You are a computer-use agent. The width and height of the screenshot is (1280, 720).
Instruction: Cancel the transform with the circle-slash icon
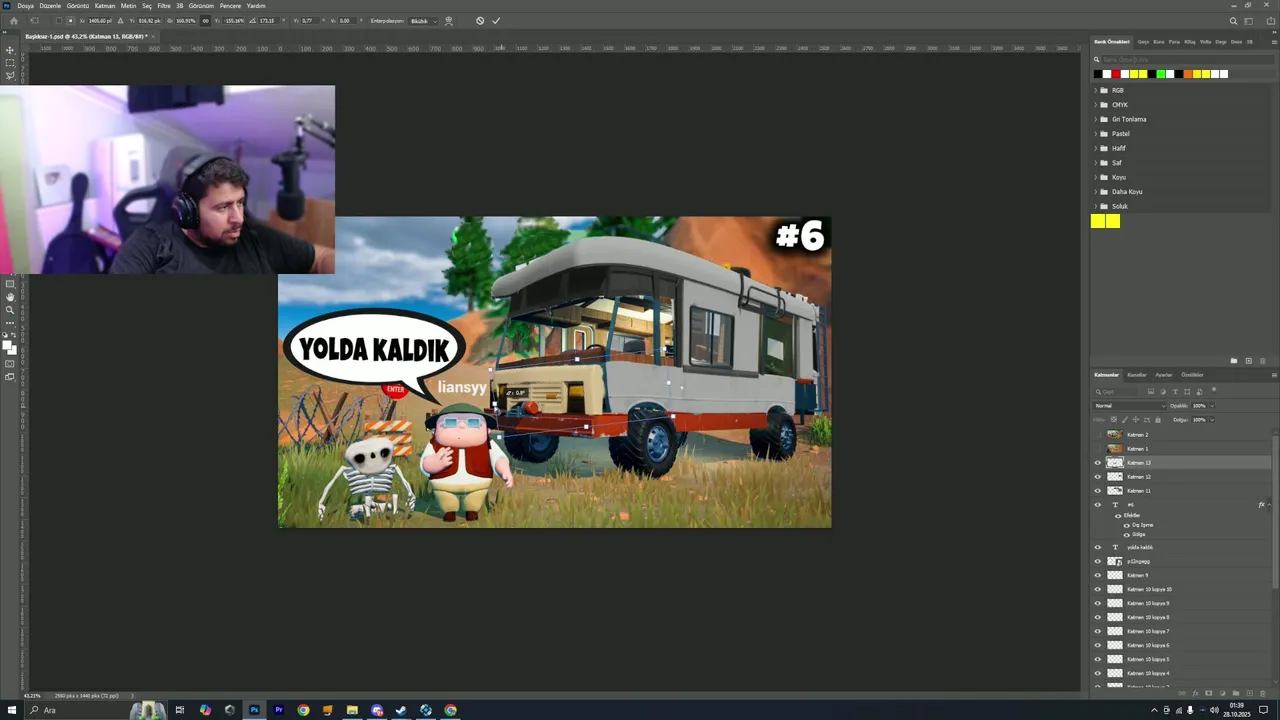click(480, 20)
